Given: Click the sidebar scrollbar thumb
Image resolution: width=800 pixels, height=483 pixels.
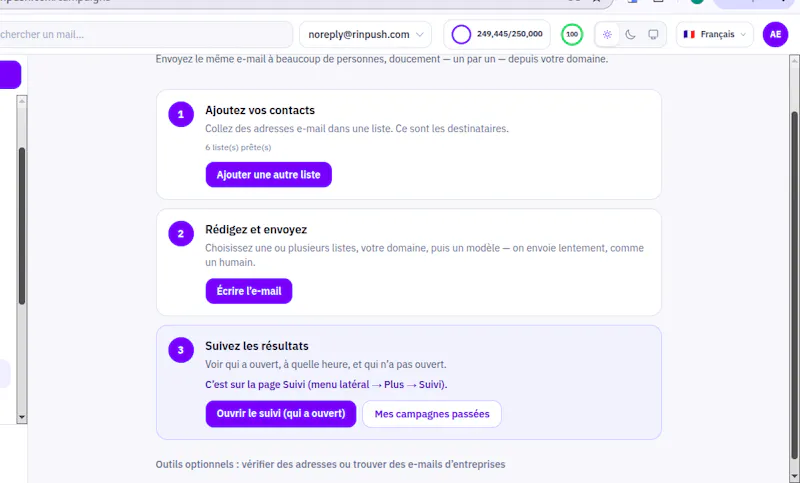Looking at the screenshot, I should 21,226.
